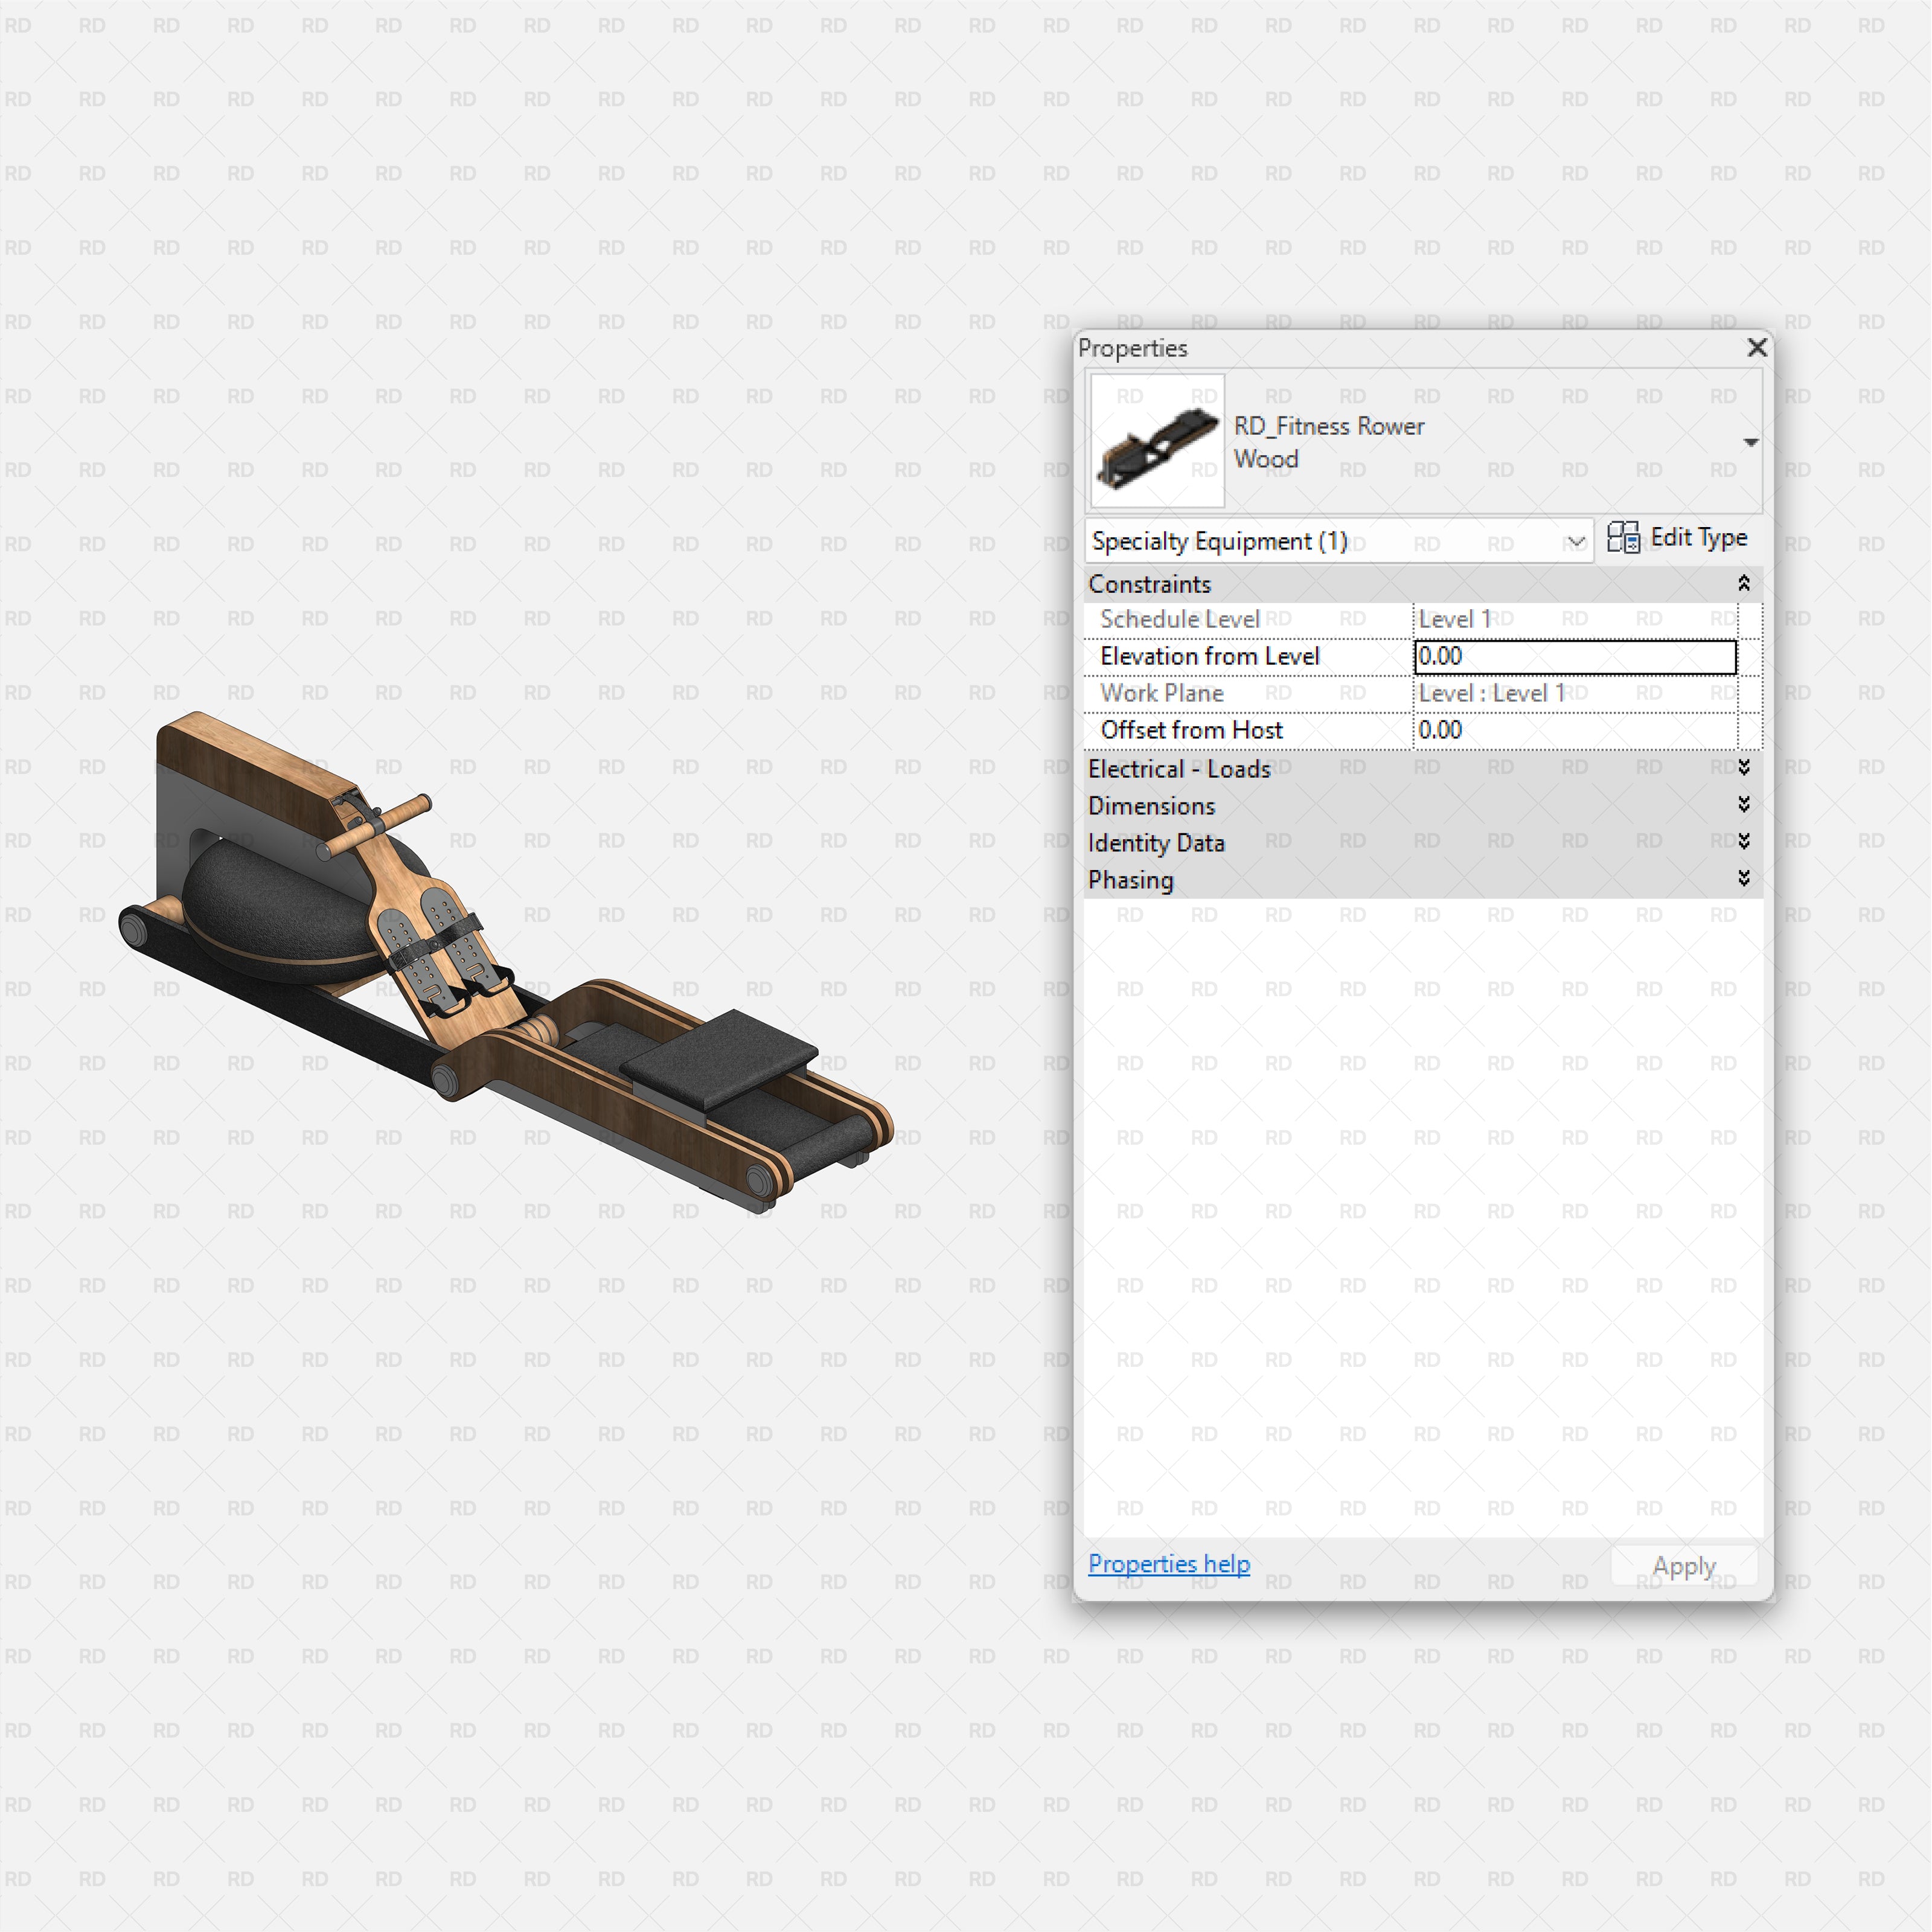The image size is (1932, 1932).
Task: Expand the Identity Data section
Action: point(1744,842)
